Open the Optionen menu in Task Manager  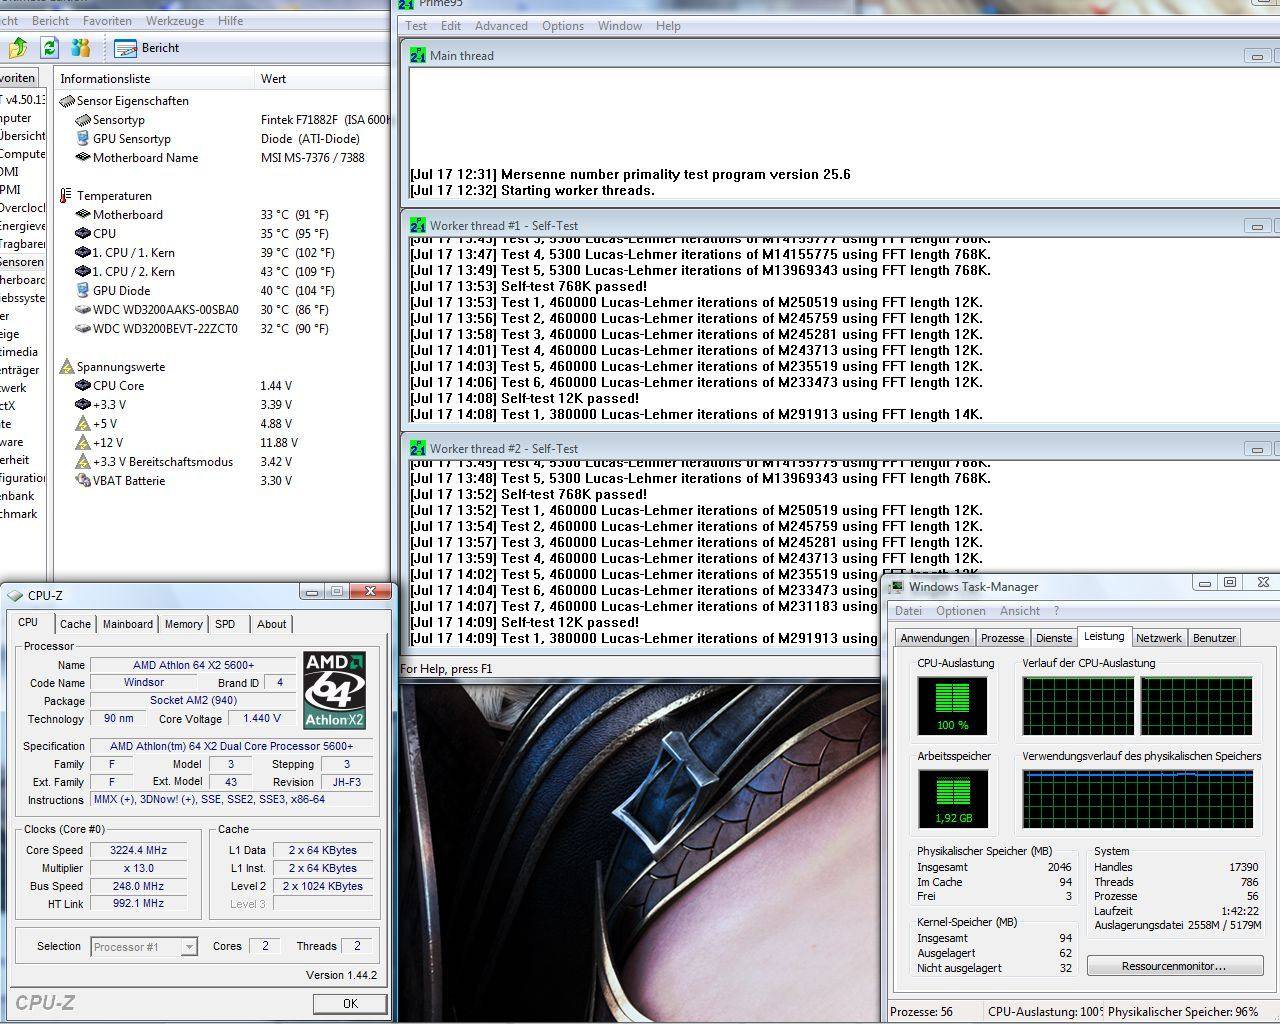[x=960, y=611]
